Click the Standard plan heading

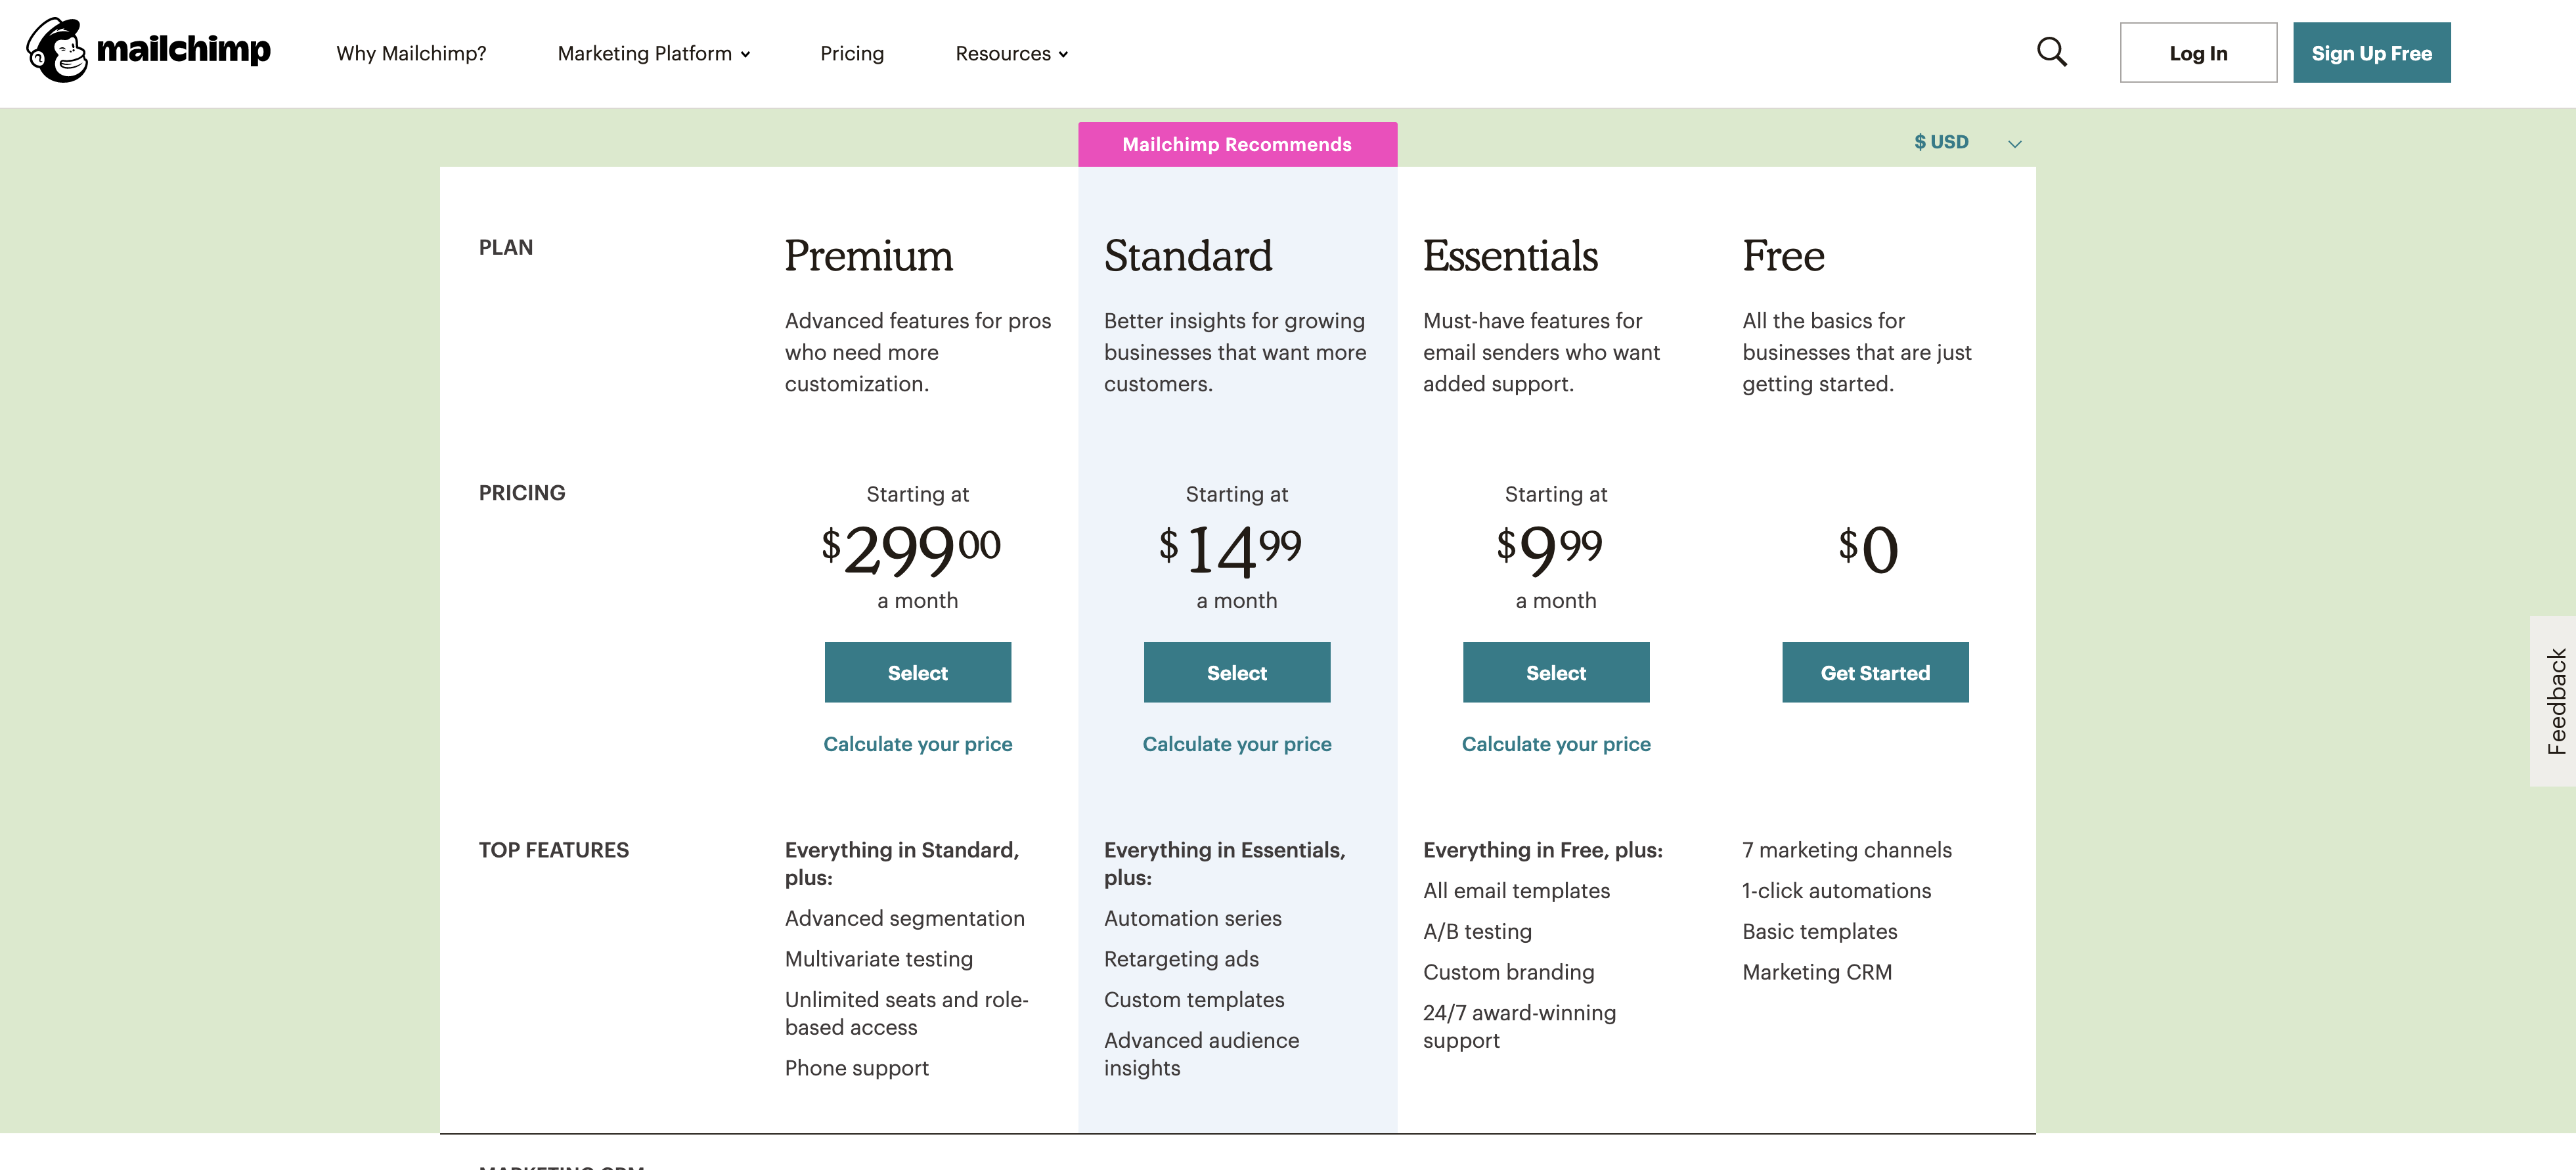click(1188, 256)
